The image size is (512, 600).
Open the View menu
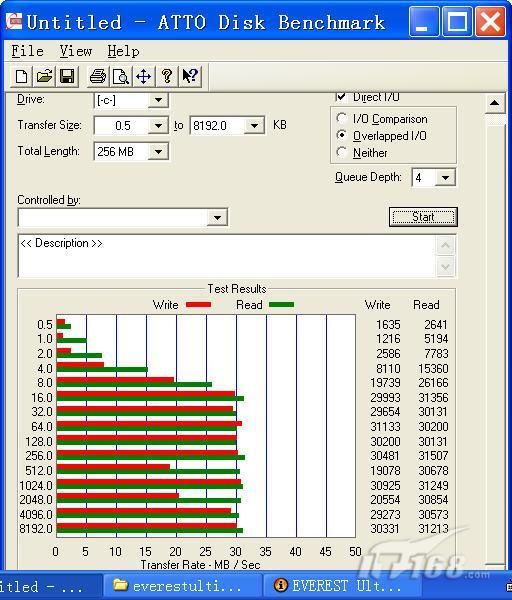click(x=76, y=51)
